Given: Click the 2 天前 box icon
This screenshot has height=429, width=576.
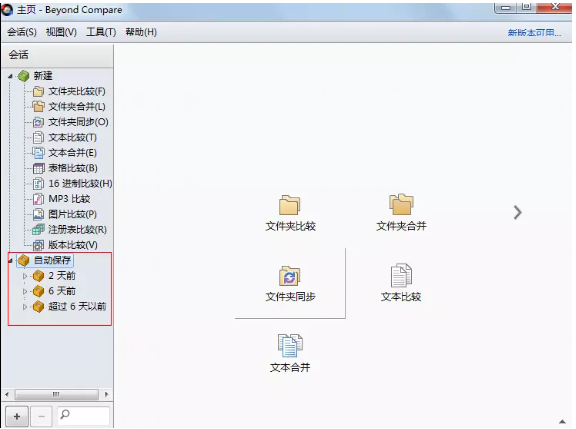Looking at the screenshot, I should click(38, 276).
